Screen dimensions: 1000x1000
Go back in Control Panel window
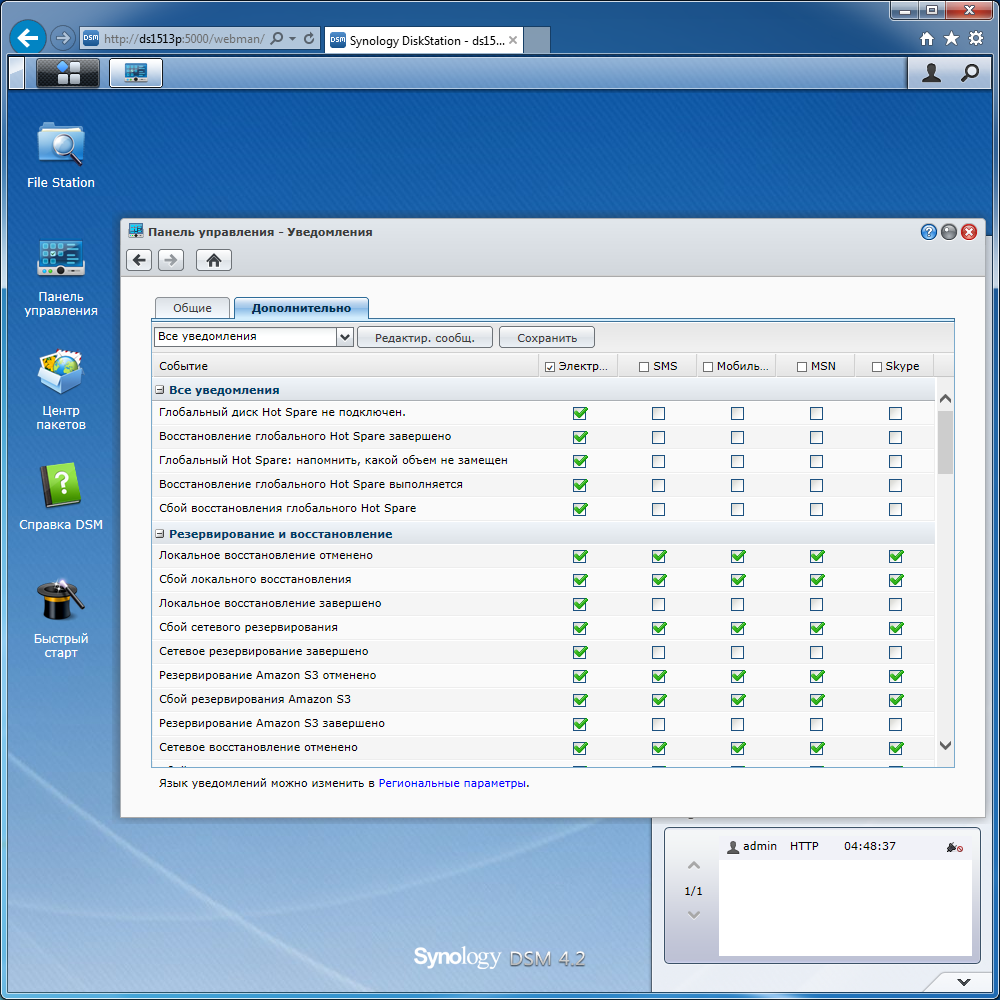[x=139, y=260]
